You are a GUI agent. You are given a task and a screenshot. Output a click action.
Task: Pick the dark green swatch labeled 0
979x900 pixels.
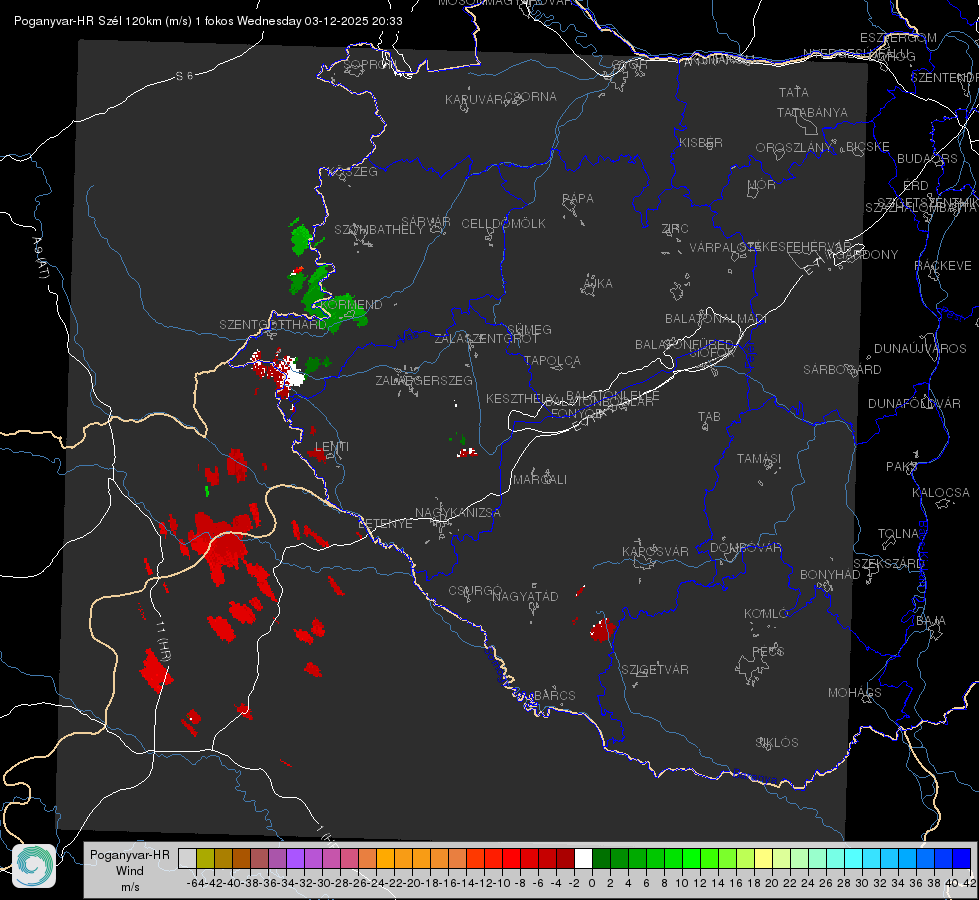click(601, 859)
